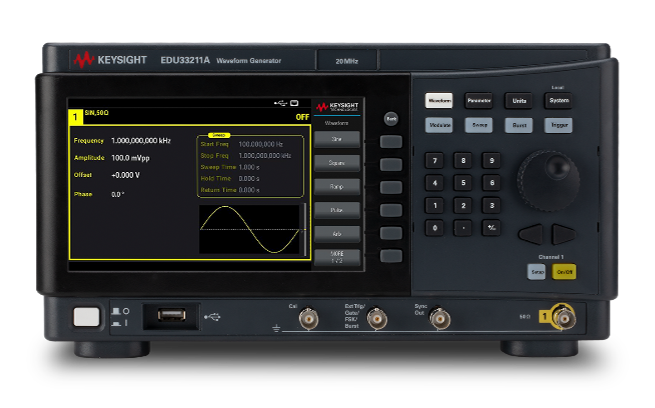The image size is (655, 408).
Task: Click the Start Freq row in Sweep box
Action: click(242, 144)
